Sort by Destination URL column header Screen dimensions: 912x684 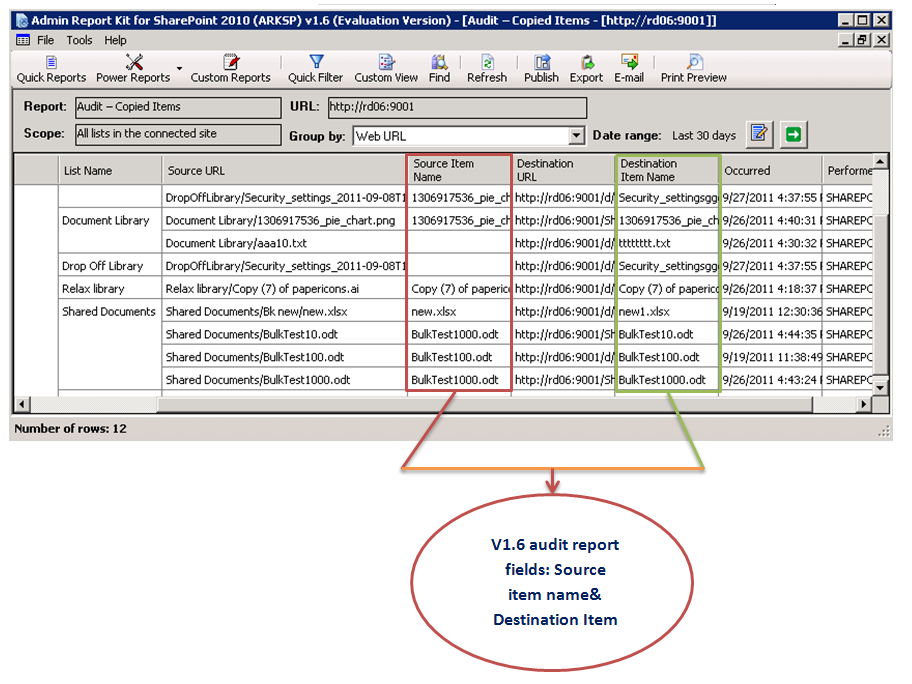click(x=563, y=170)
